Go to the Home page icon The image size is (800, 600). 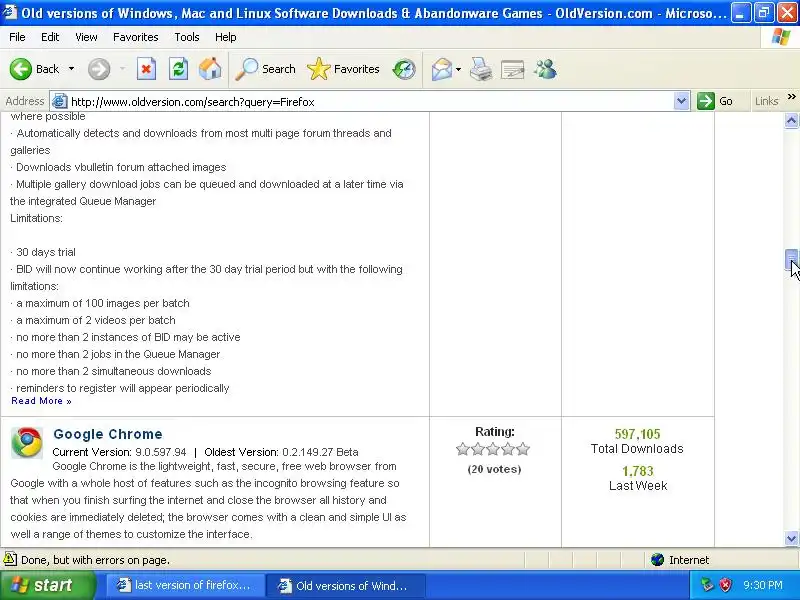(x=210, y=69)
